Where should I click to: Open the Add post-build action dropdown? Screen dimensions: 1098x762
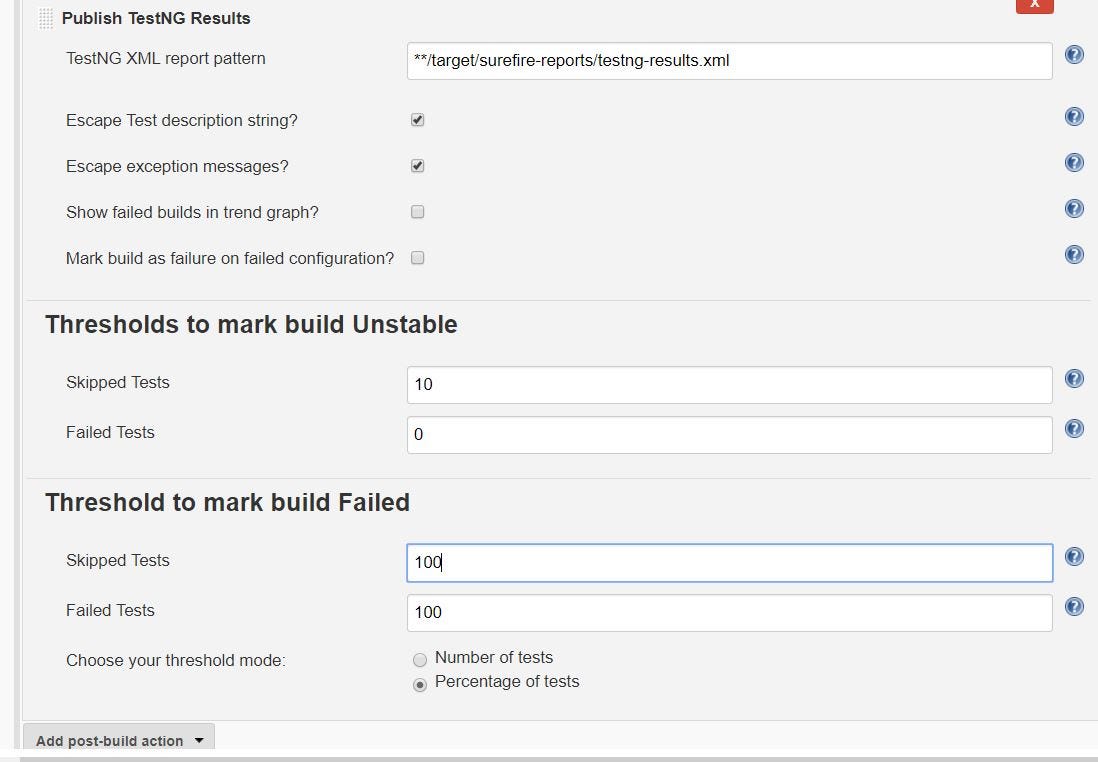coord(117,740)
